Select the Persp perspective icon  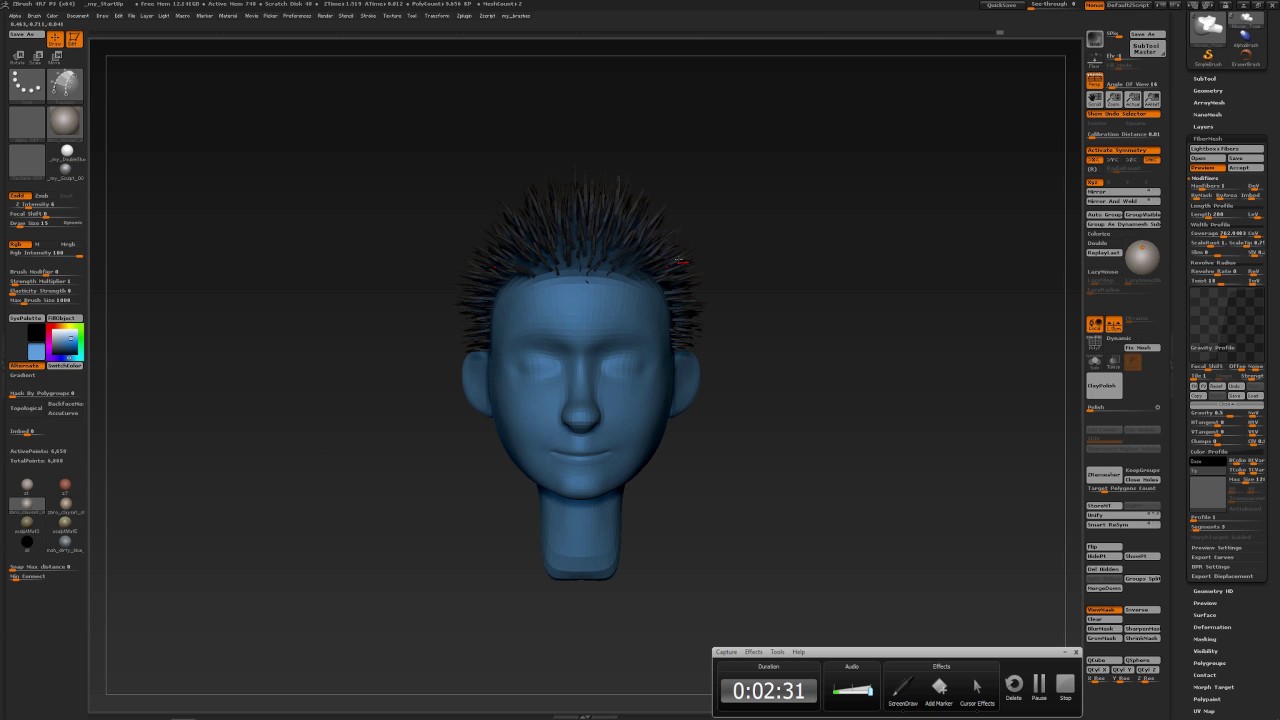coord(1095,81)
